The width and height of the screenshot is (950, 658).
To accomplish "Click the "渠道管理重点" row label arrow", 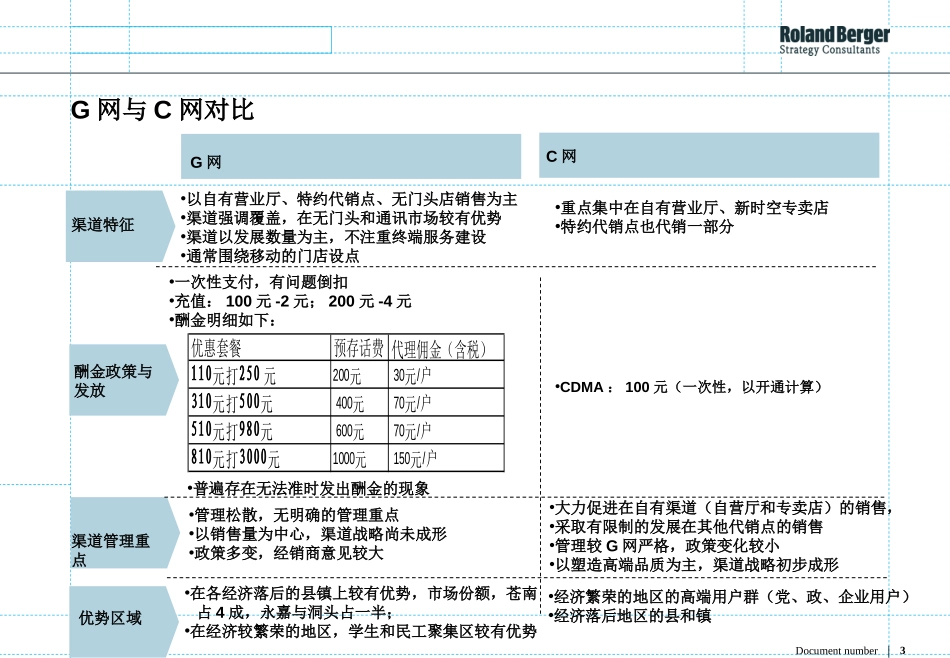I will (x=124, y=533).
